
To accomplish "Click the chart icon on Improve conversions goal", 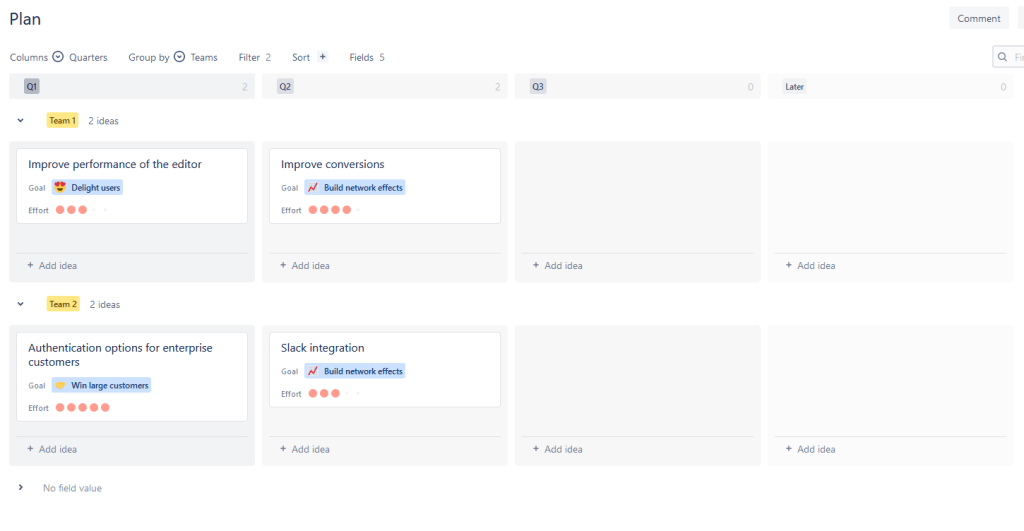I will (313, 187).
